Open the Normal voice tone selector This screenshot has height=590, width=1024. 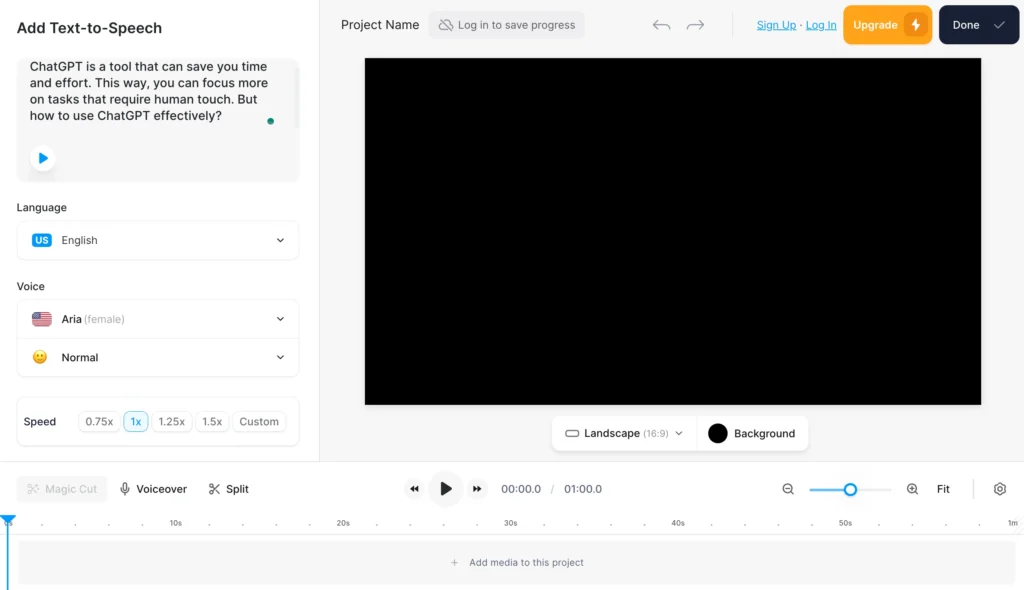[x=157, y=357]
